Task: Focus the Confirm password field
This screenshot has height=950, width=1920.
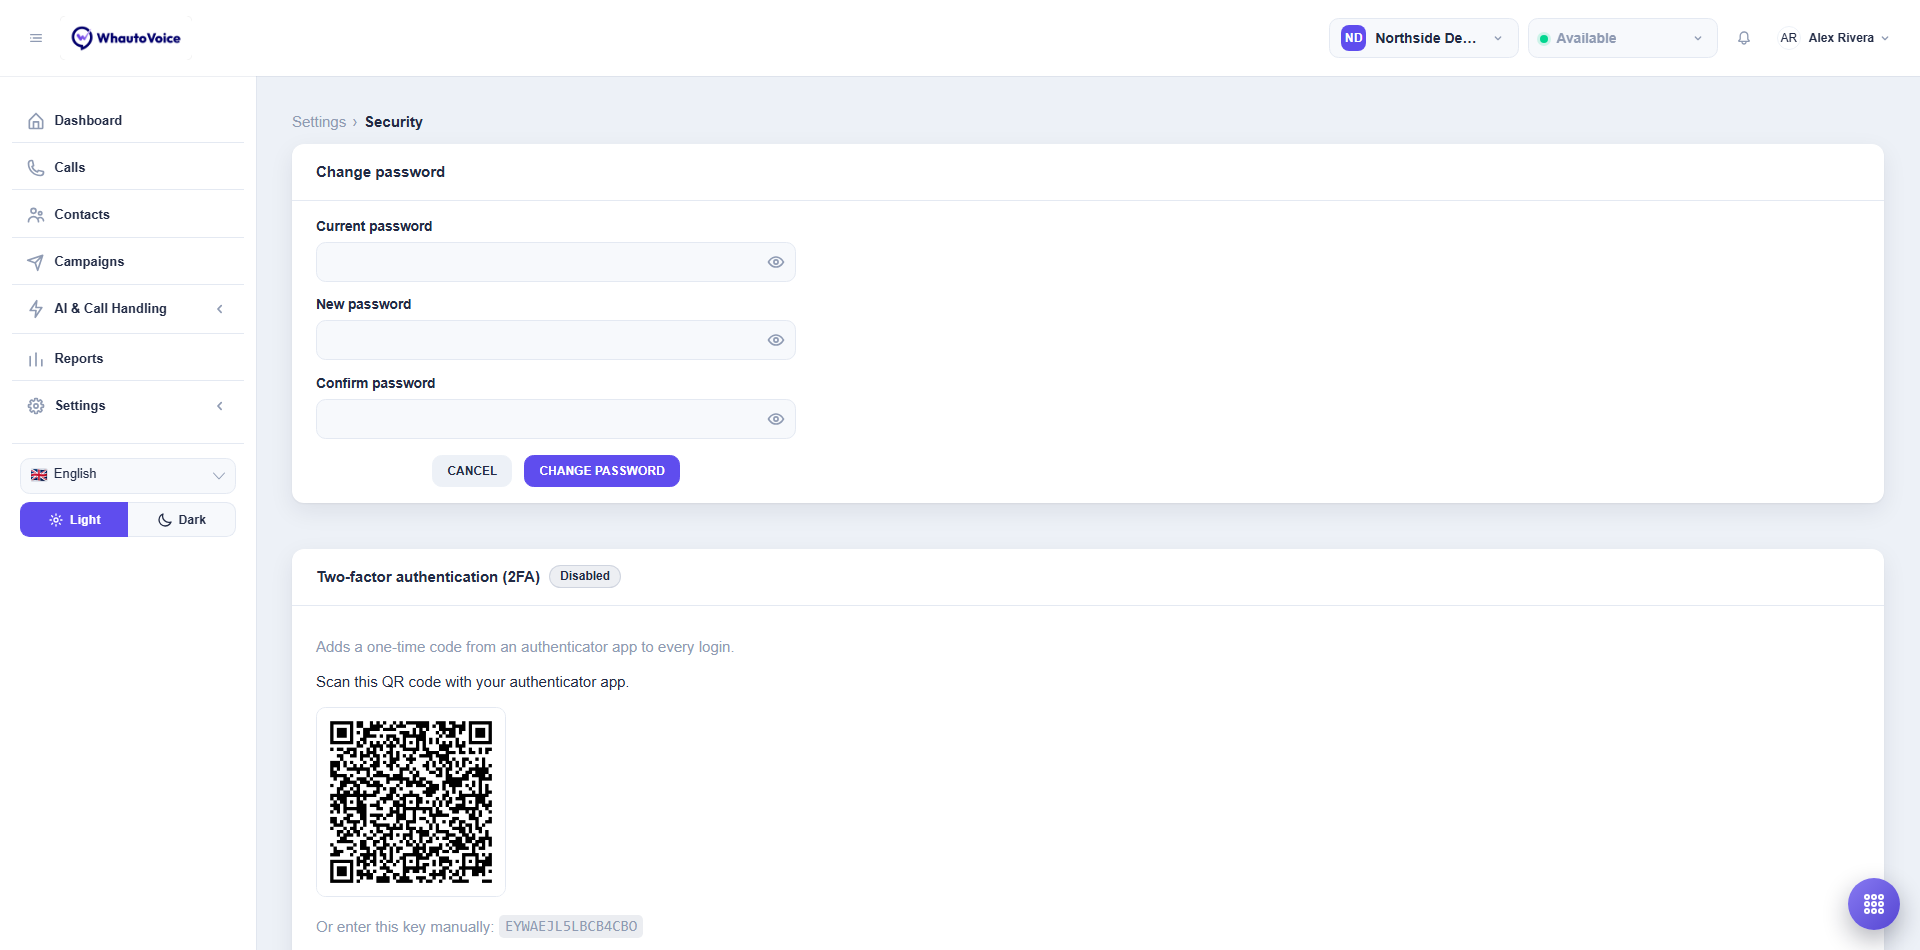Action: tap(556, 419)
